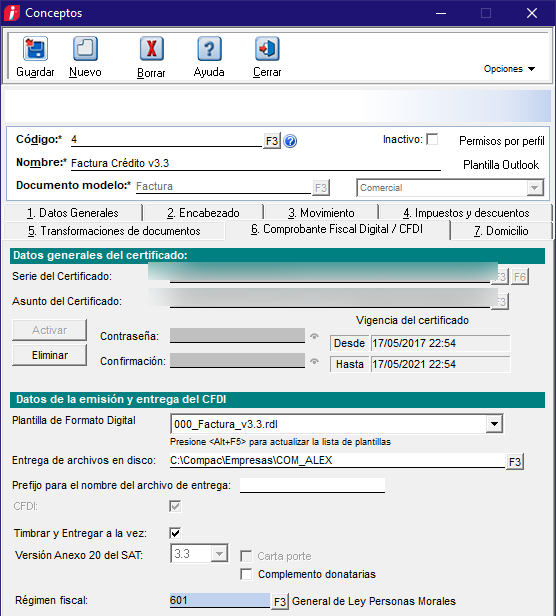The width and height of the screenshot is (556, 616).
Task: Open F3 lookup for Documento modelo
Action: tap(321, 188)
